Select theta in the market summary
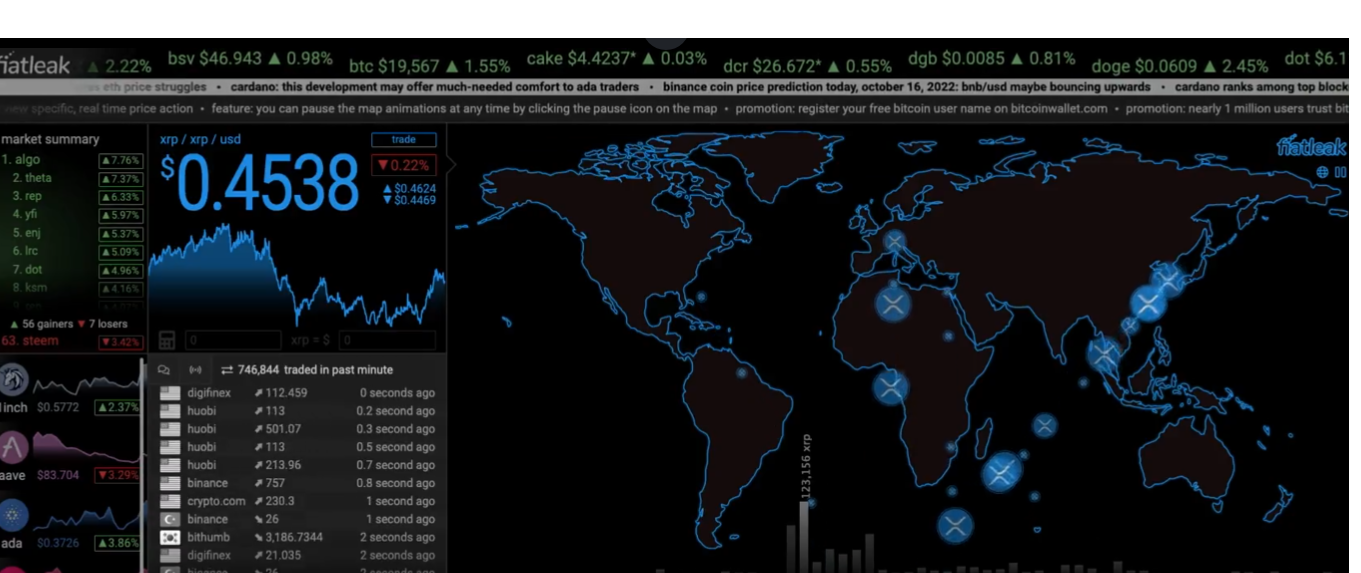Screen dimensions: 1361x573 pyautogui.click(x=32, y=178)
